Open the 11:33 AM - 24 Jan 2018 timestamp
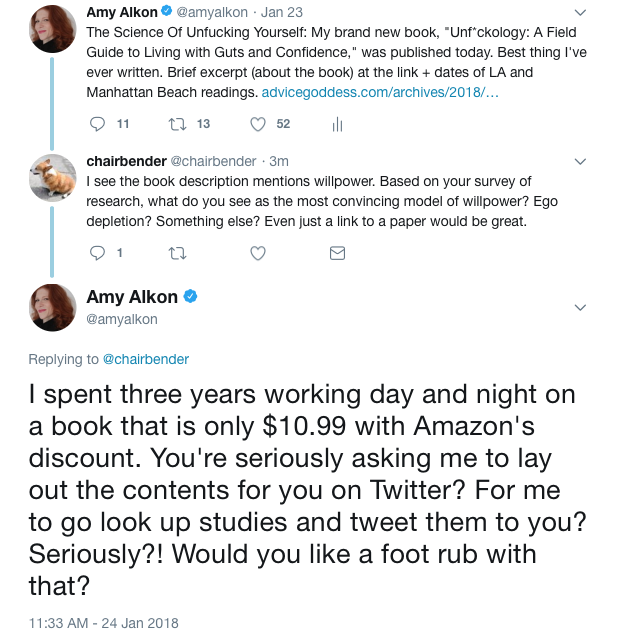Viewport: 622px width, 644px height. (104, 622)
